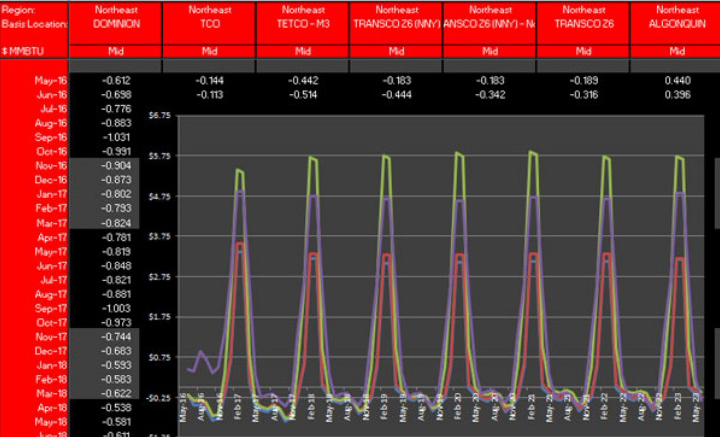The image size is (720, 437).
Task: Select the TCO basis location header
Action: [210, 24]
